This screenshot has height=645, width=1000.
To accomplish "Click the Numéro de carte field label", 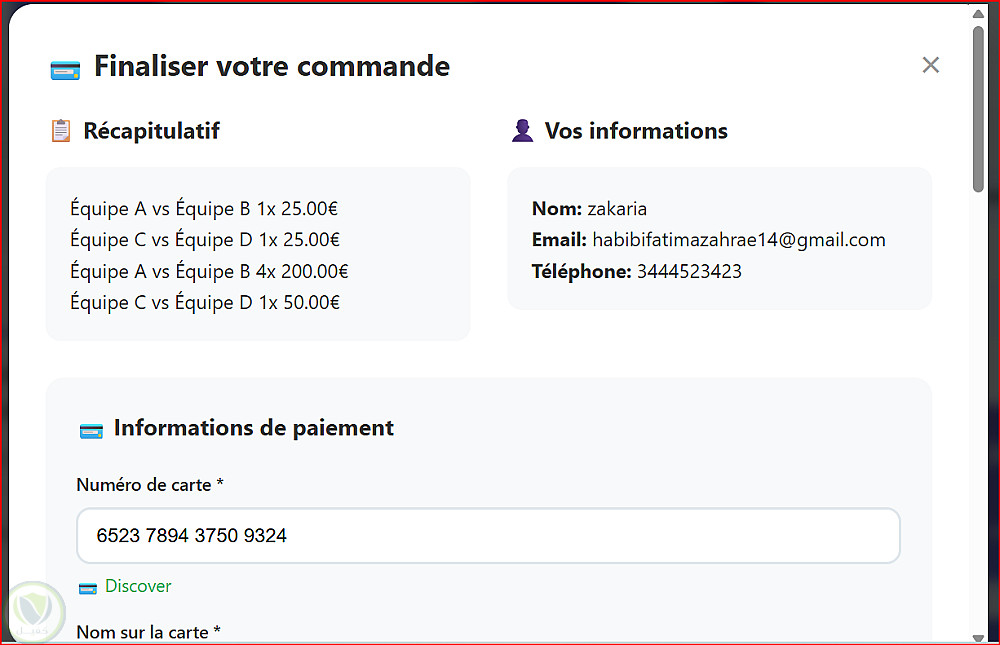I will (x=150, y=485).
